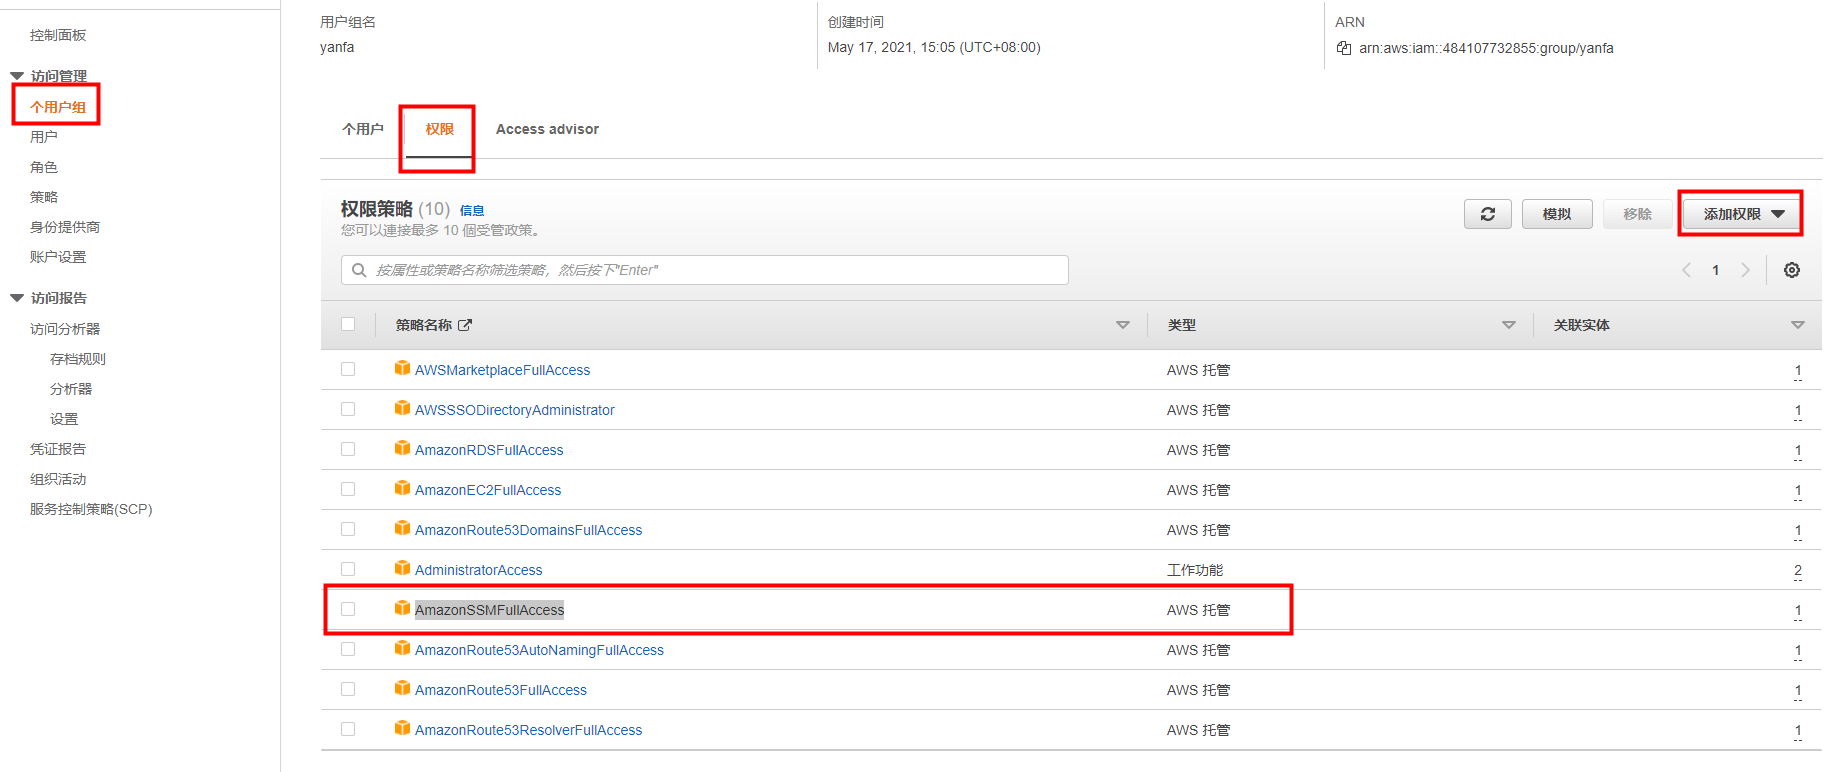
Task: Open 用户 in the sidebar
Action: [44, 137]
